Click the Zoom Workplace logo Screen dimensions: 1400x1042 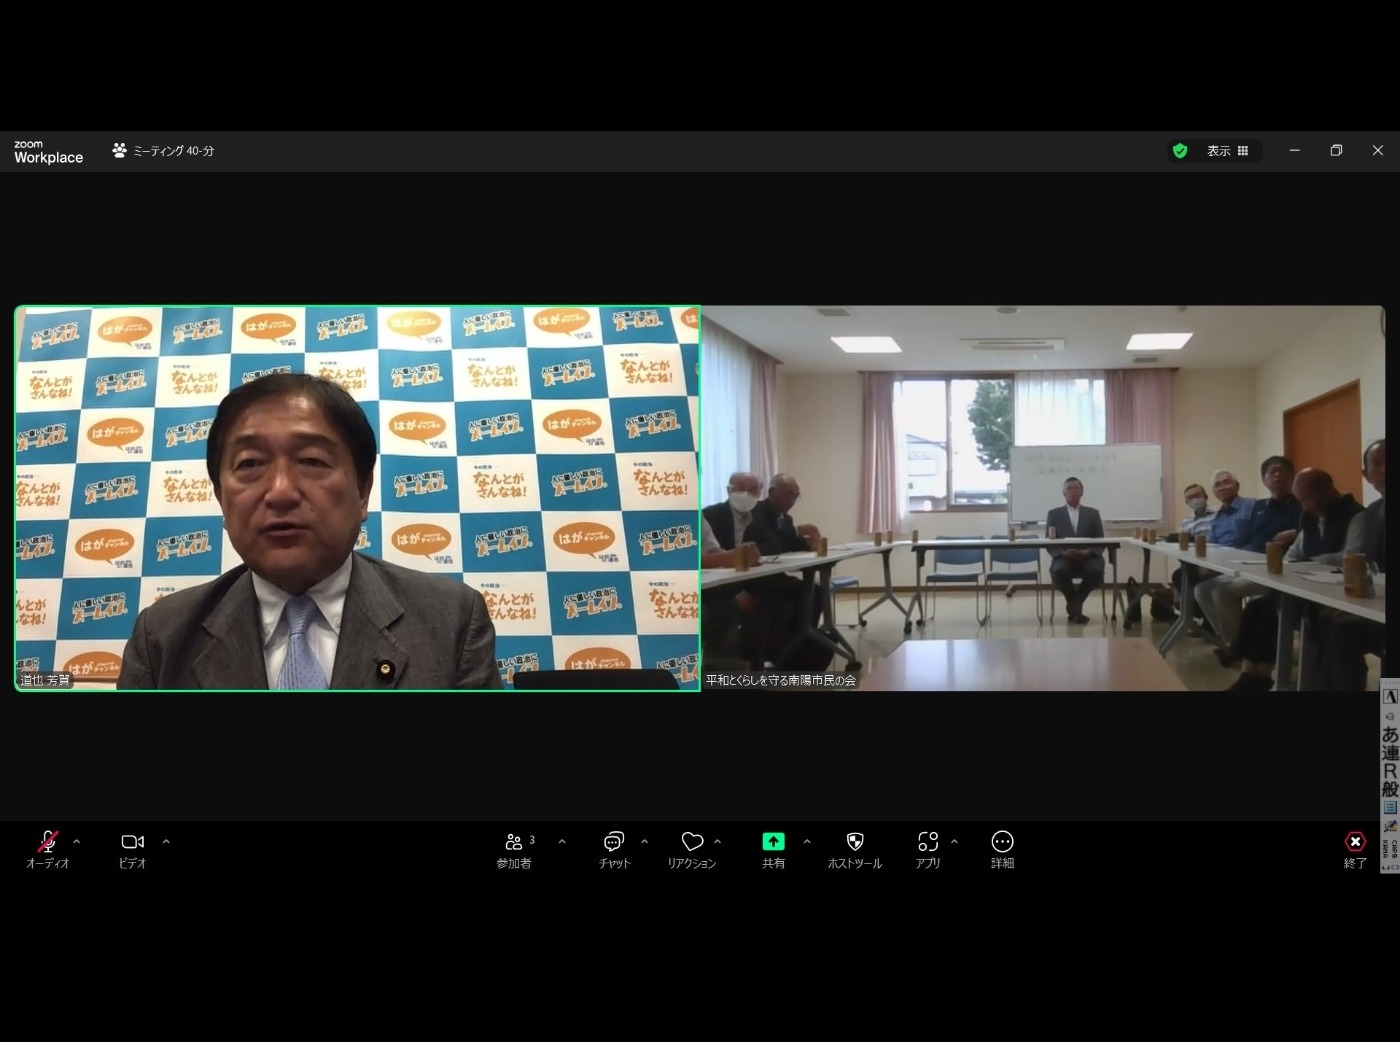pyautogui.click(x=48, y=152)
